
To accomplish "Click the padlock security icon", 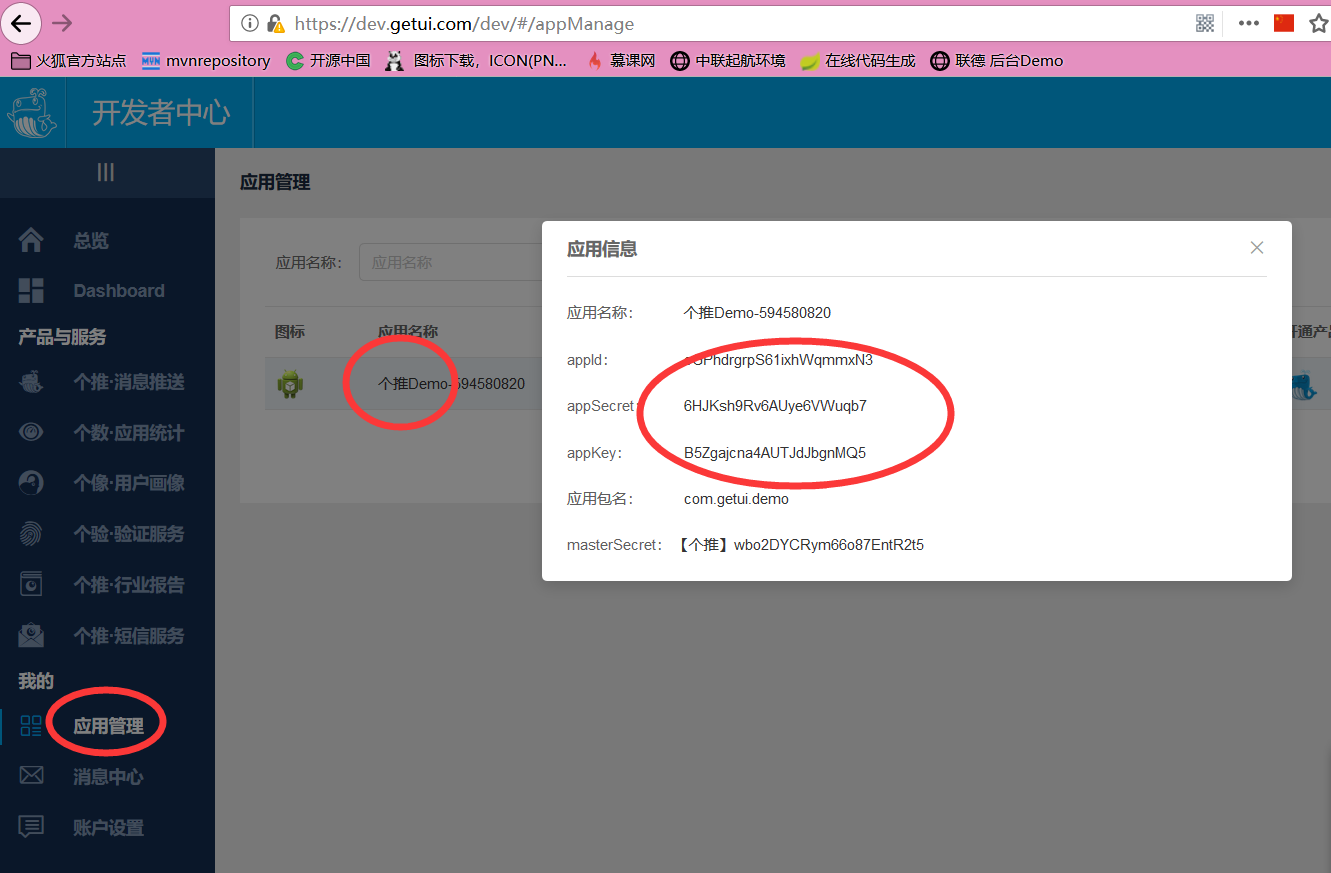I will [x=274, y=23].
